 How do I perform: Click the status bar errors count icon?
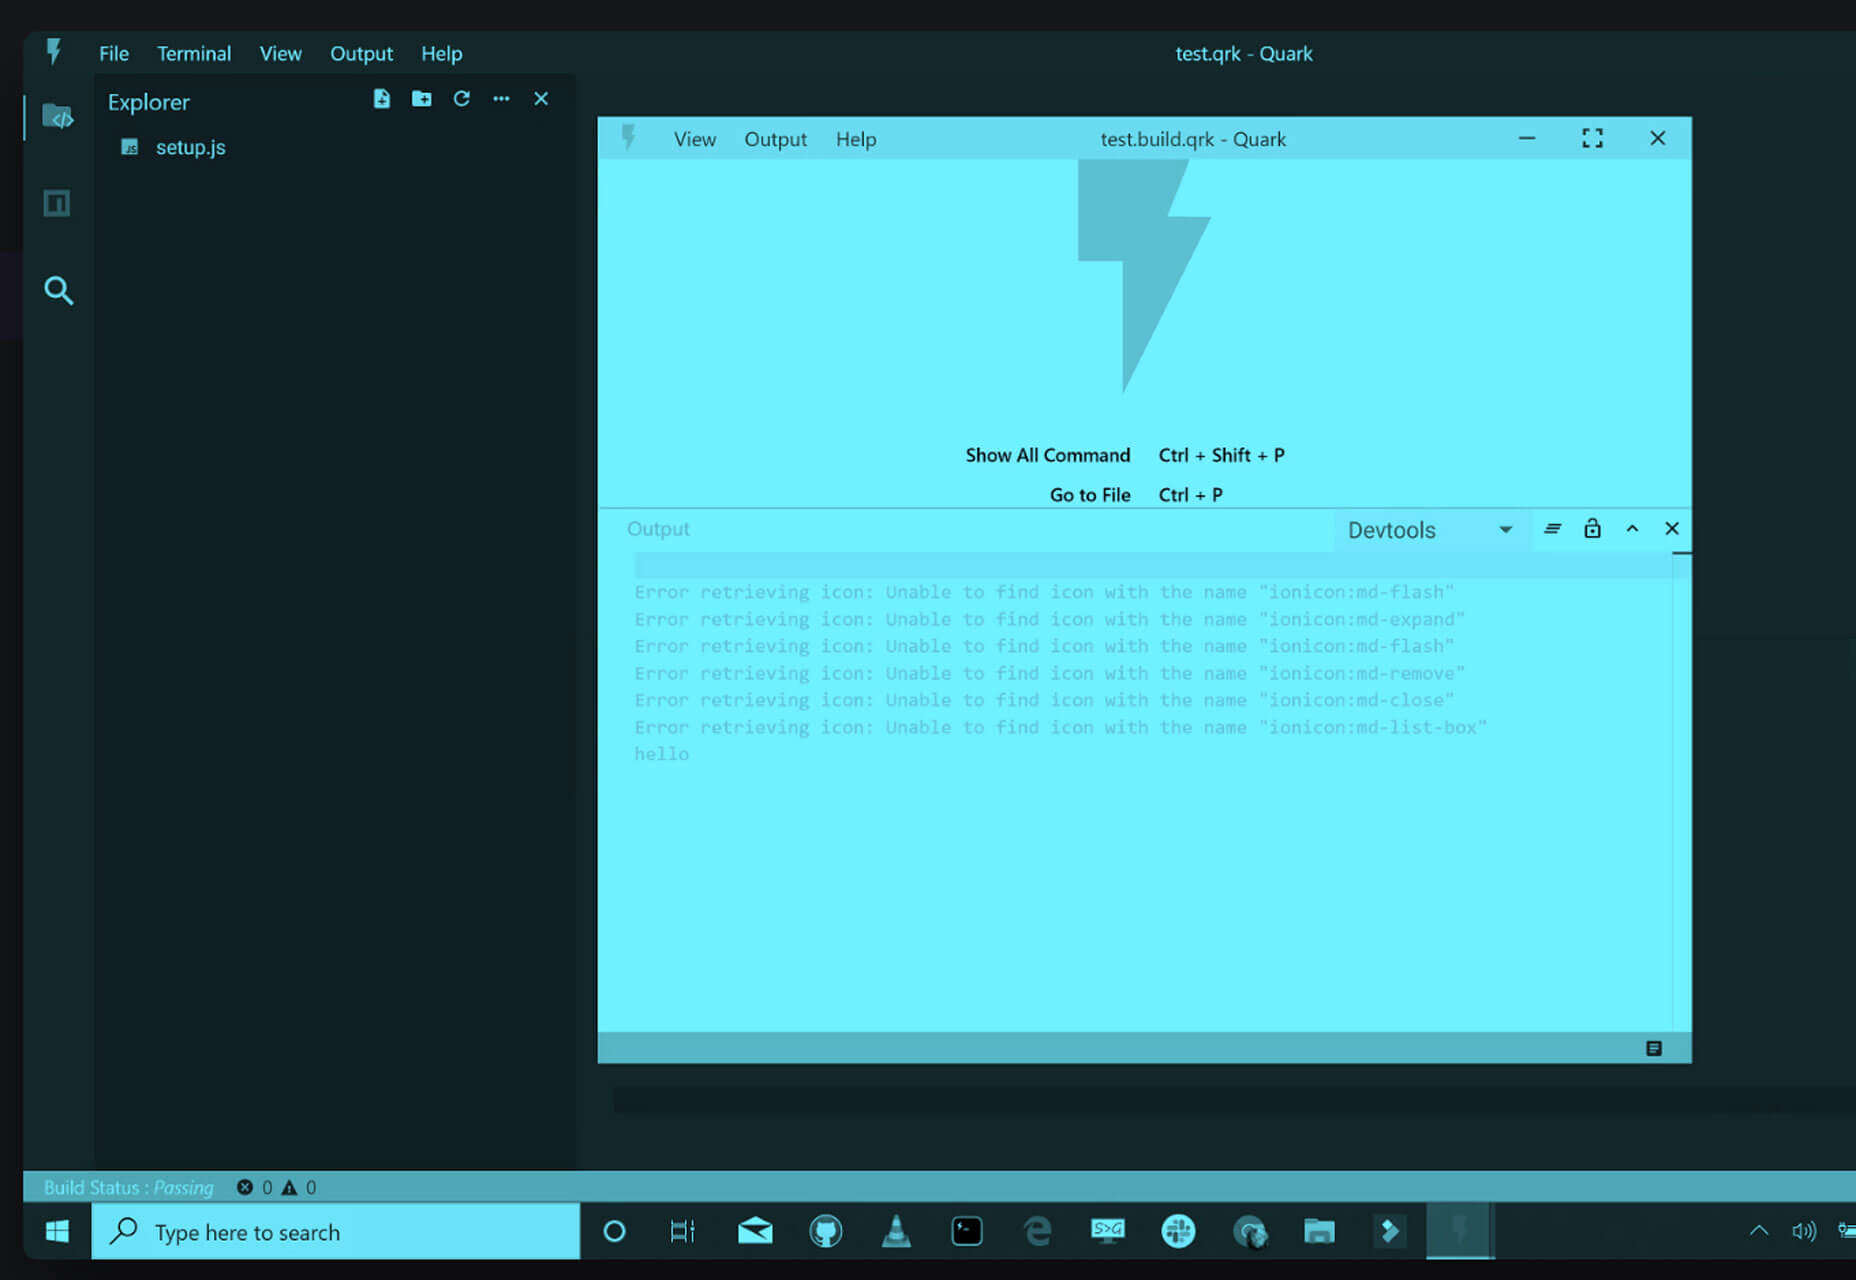pyautogui.click(x=245, y=1188)
